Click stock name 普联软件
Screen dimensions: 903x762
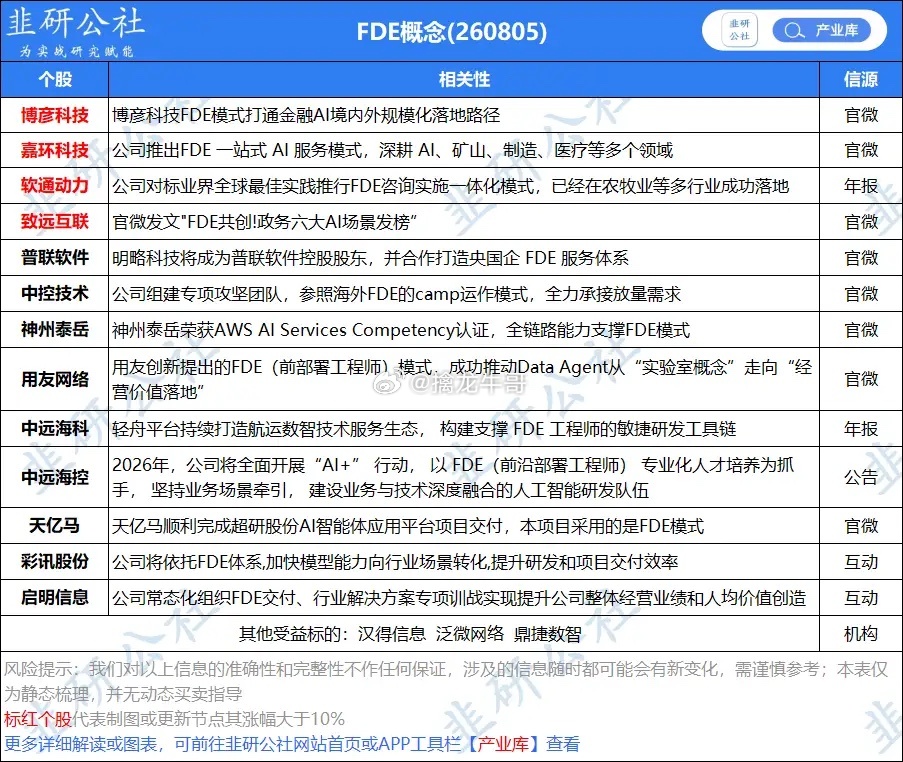pyautogui.click(x=55, y=257)
